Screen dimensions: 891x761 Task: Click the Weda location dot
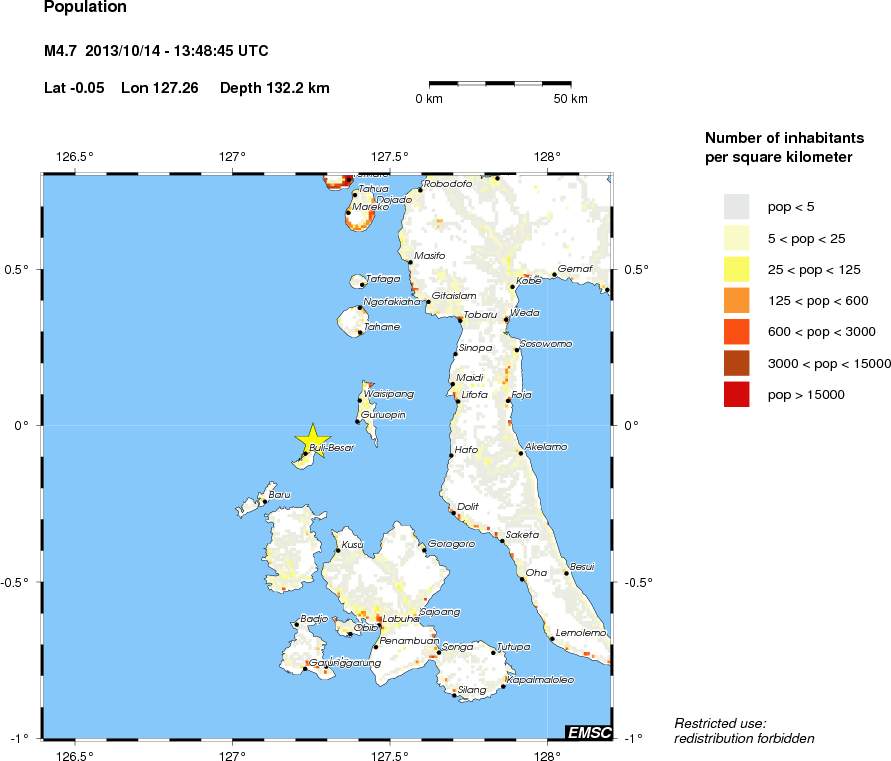(x=507, y=320)
